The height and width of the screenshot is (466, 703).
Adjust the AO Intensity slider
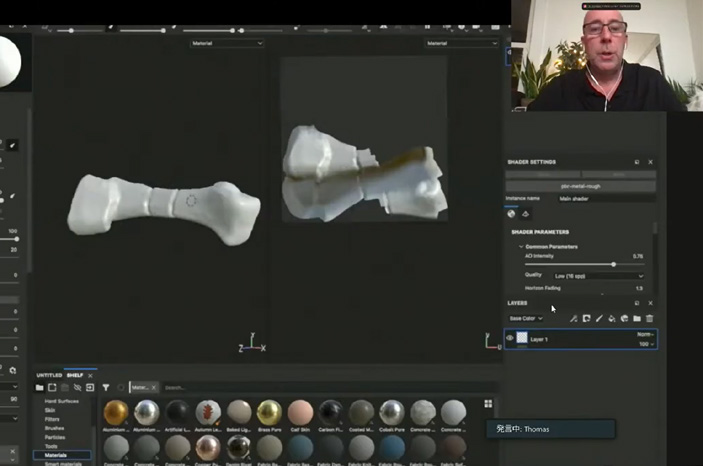(x=613, y=264)
